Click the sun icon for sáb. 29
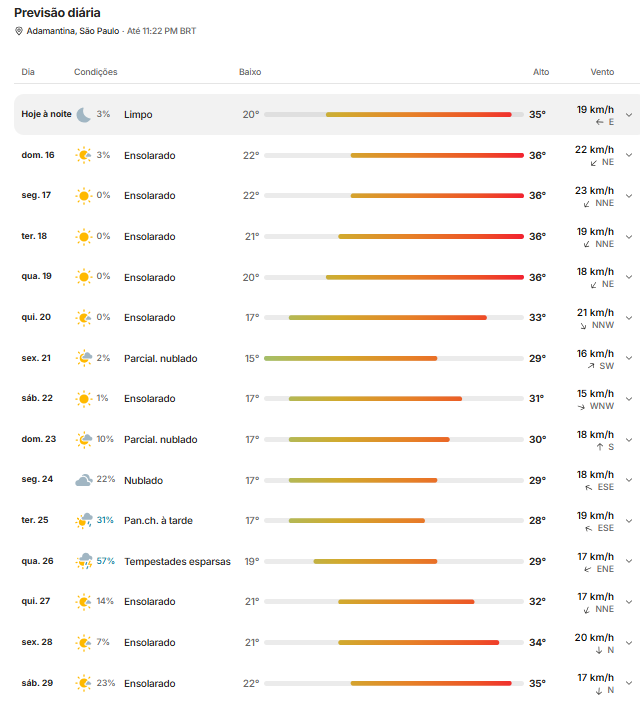The image size is (640, 706). [83, 683]
